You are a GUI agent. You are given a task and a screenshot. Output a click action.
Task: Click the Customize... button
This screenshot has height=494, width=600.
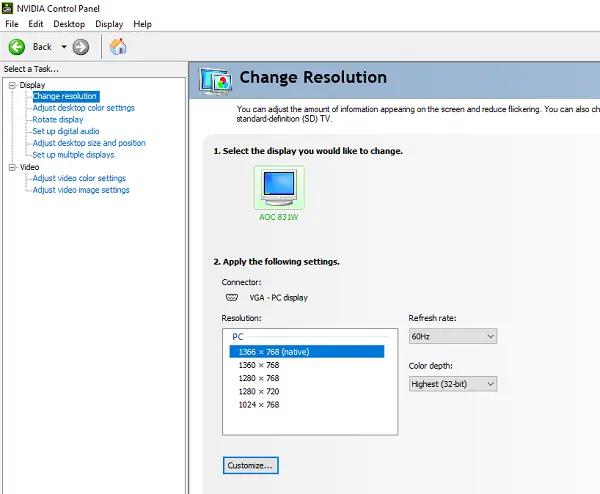click(251, 465)
